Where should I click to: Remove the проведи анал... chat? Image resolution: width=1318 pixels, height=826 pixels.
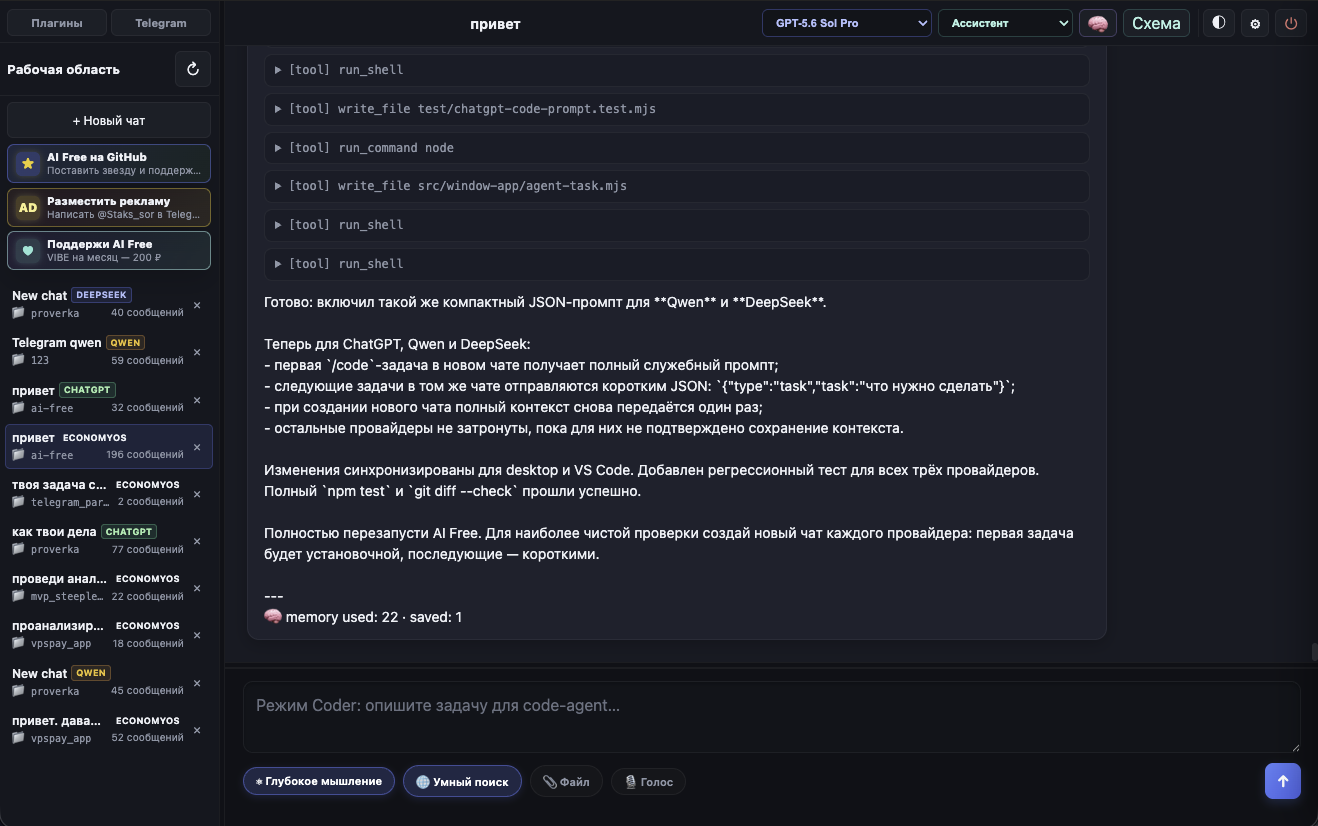pyautogui.click(x=197, y=588)
